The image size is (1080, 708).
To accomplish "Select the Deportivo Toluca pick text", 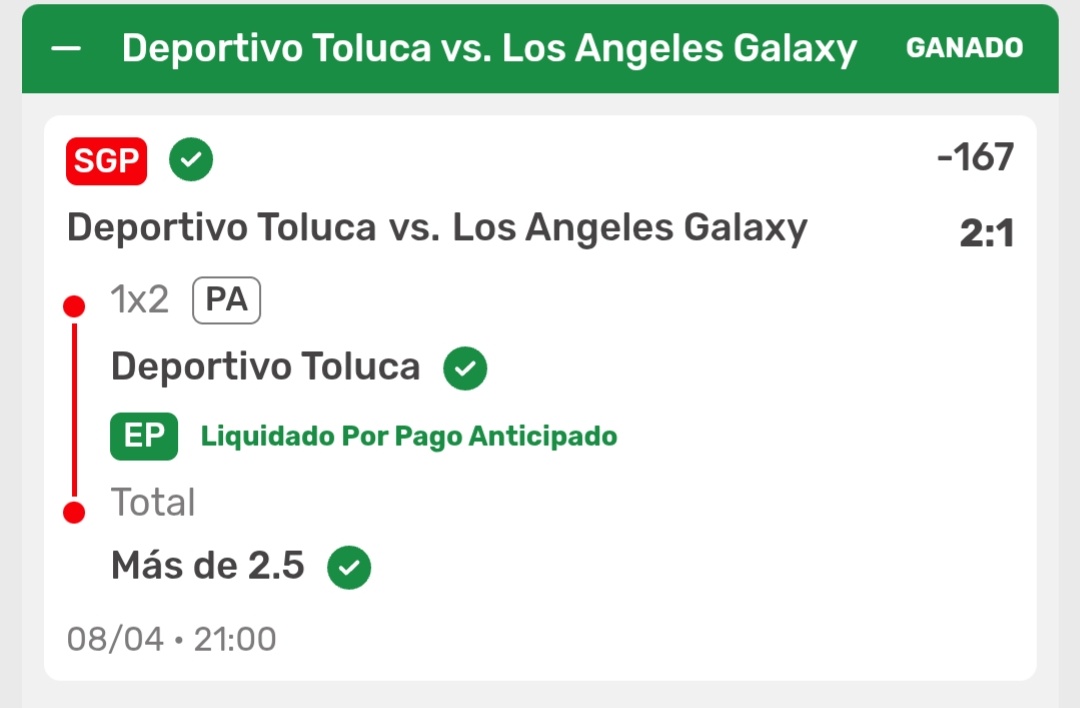I will coord(266,366).
